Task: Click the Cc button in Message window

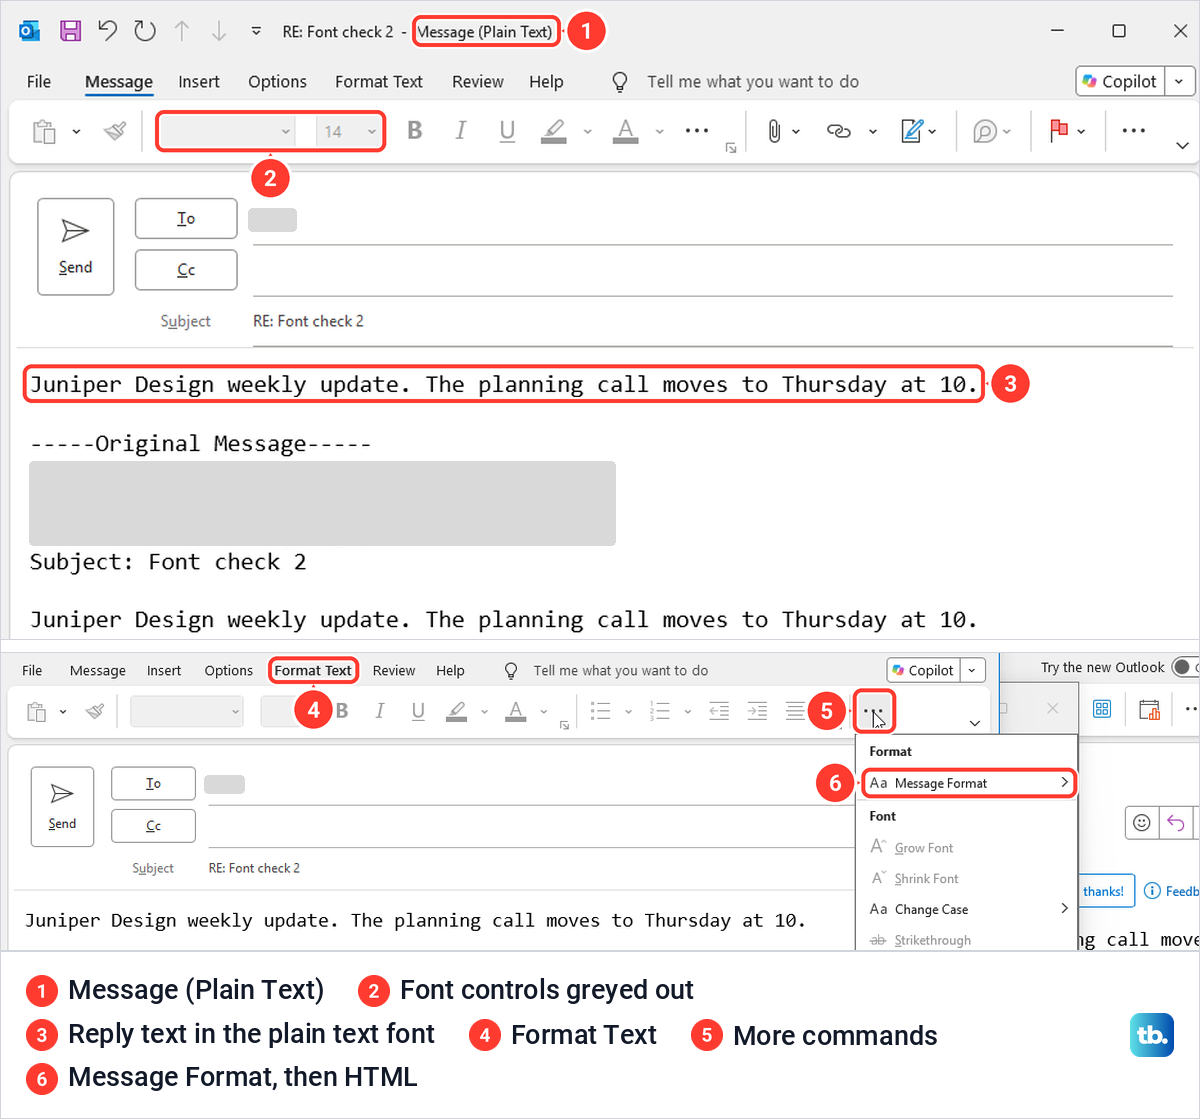Action: click(x=186, y=270)
